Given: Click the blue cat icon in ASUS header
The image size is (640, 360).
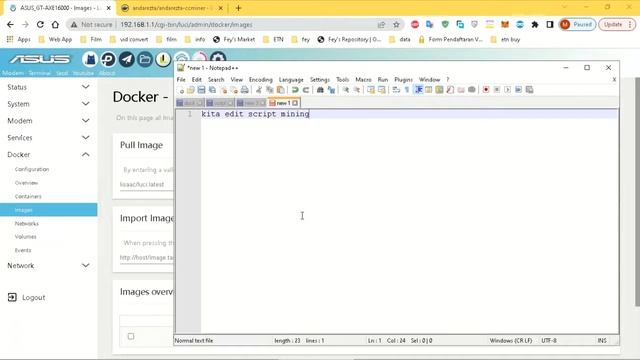Looking at the screenshot, I should coord(90,59).
